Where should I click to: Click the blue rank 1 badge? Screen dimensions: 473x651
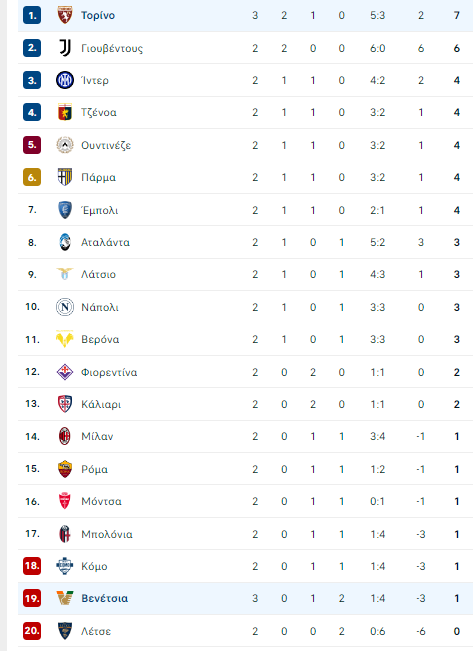point(32,15)
